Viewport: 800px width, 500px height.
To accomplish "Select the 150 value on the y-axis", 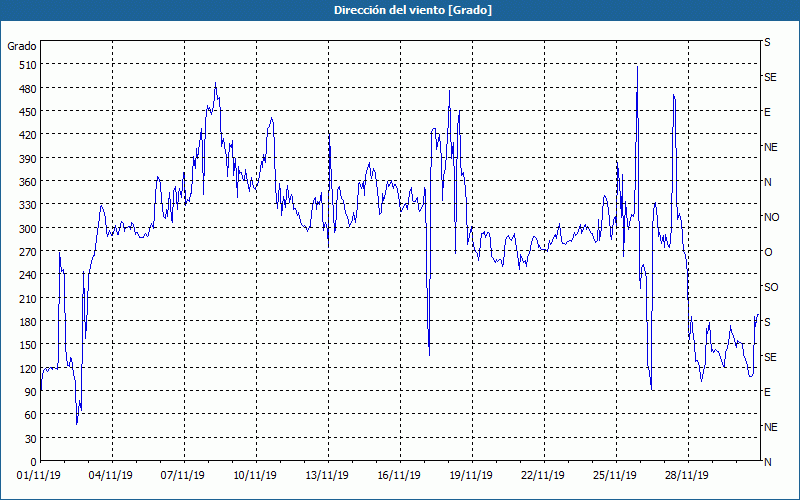I will [x=28, y=345].
